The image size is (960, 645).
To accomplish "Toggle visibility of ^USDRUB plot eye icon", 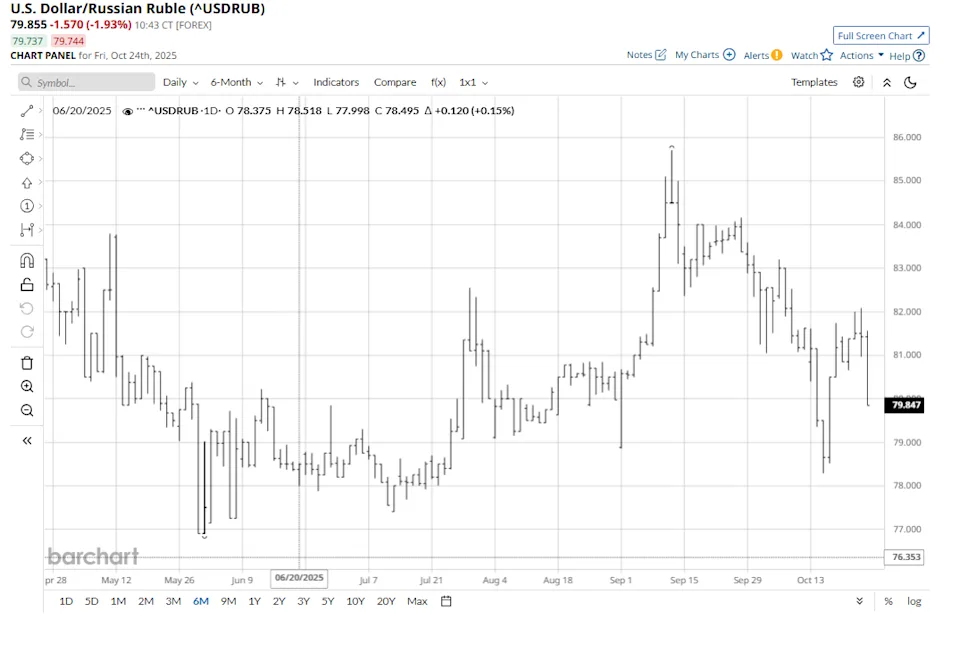I will click(x=127, y=111).
